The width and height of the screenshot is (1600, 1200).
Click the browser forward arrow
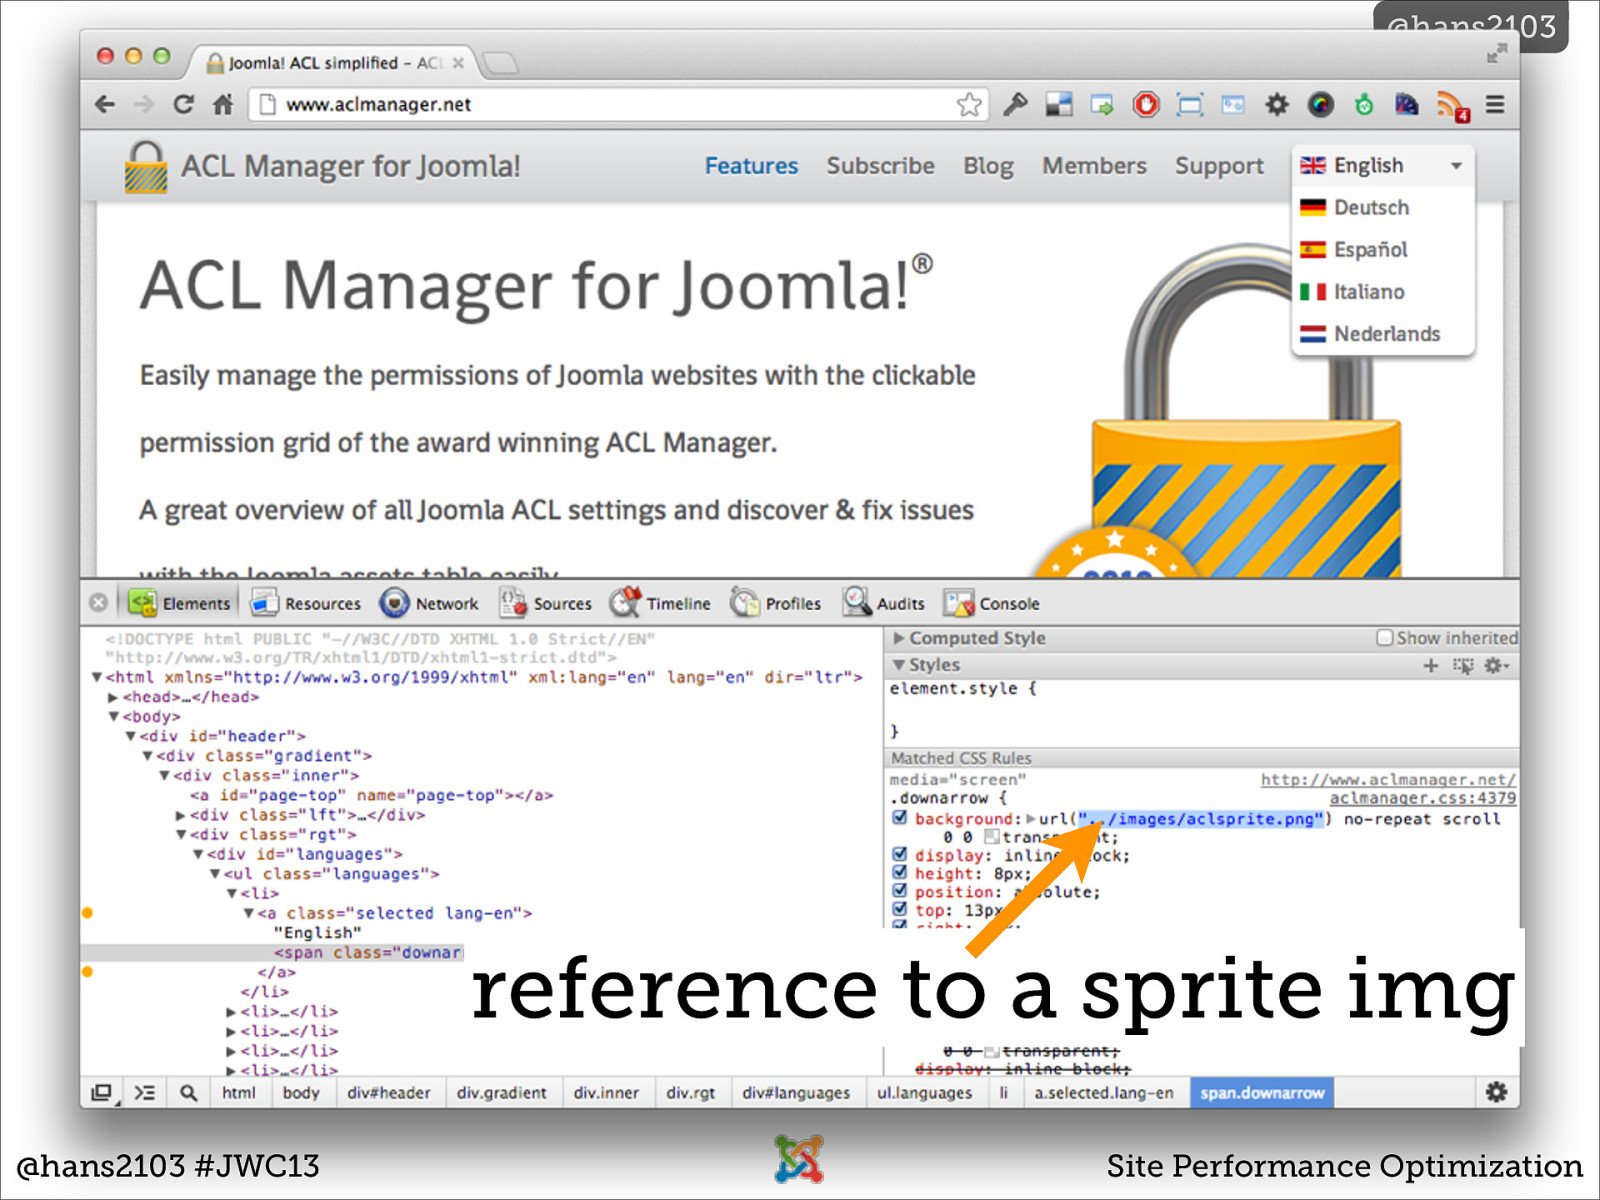coord(144,104)
